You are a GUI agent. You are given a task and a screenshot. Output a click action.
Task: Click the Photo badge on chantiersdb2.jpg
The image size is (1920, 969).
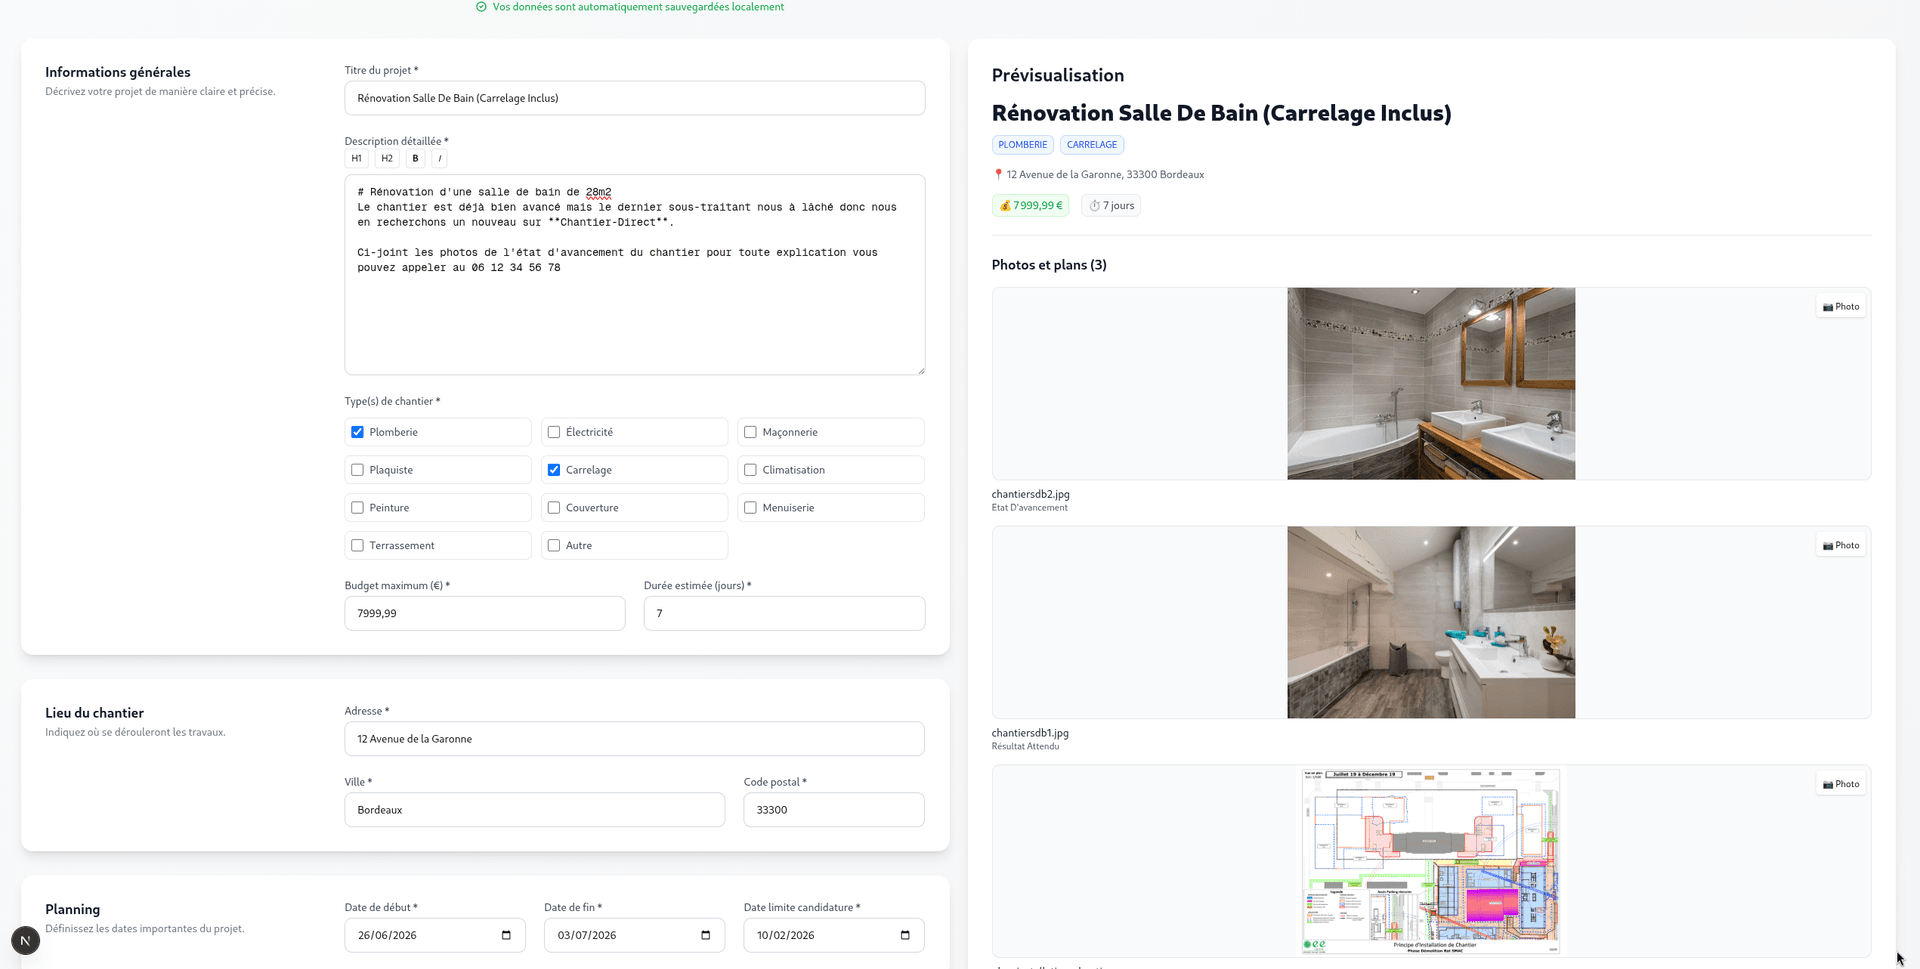coord(1840,307)
